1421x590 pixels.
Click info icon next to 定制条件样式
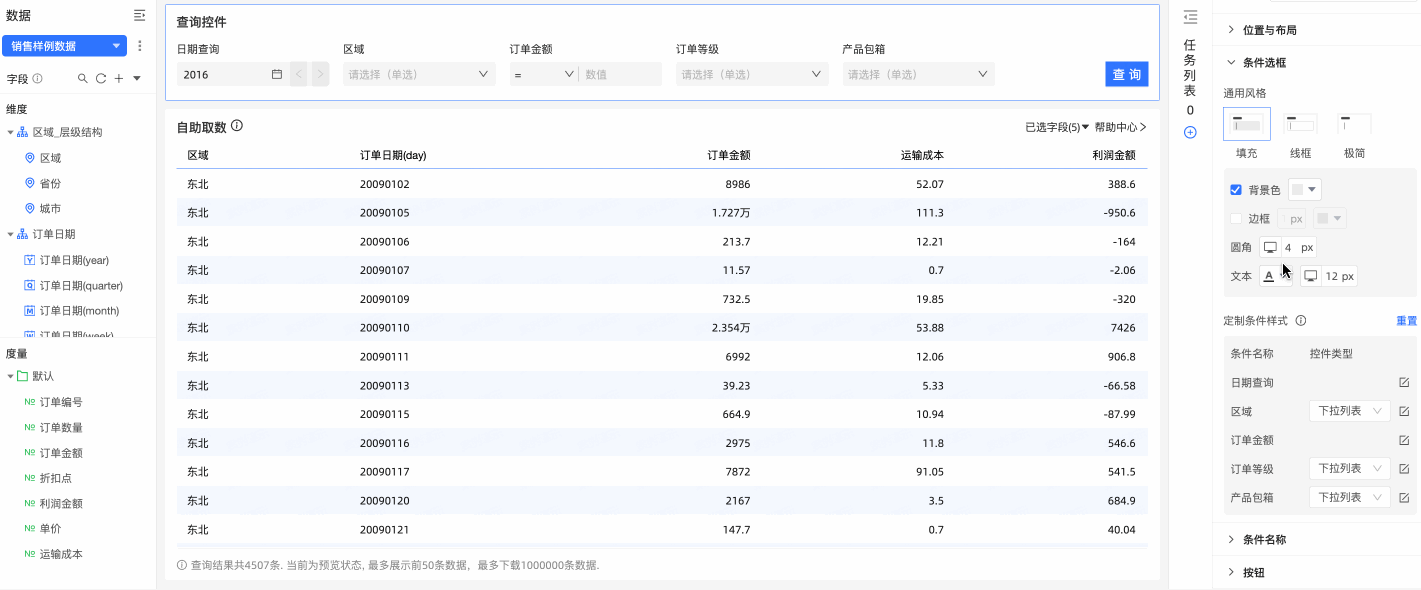tap(1301, 321)
